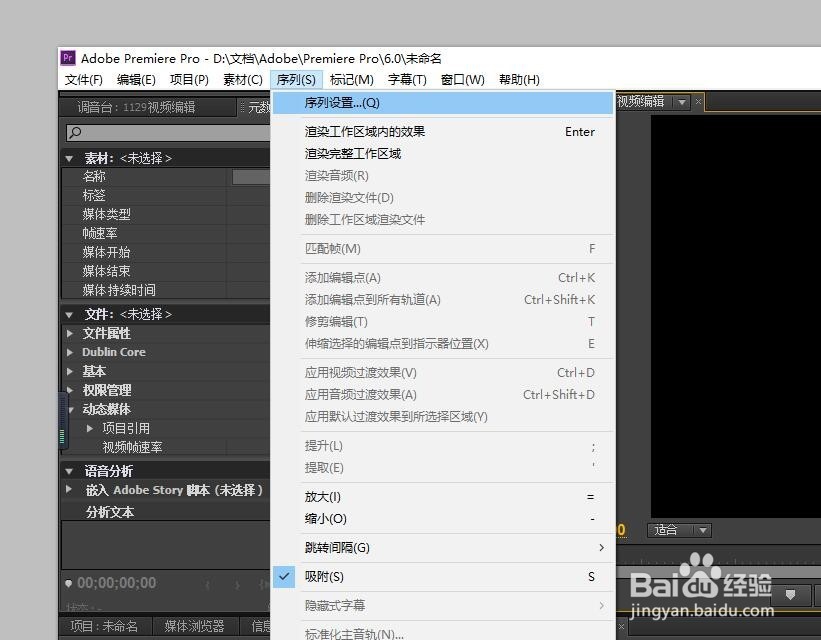821x640 pixels.
Task: Toggle the 吸附(S) snap option
Action: click(443, 577)
